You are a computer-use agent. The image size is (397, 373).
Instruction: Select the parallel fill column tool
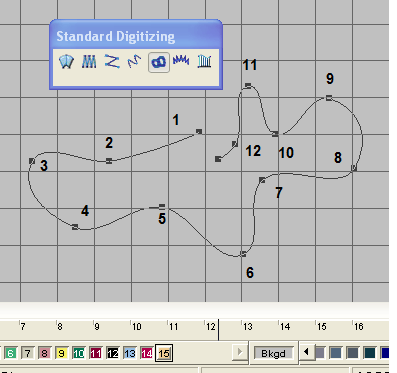(204, 62)
